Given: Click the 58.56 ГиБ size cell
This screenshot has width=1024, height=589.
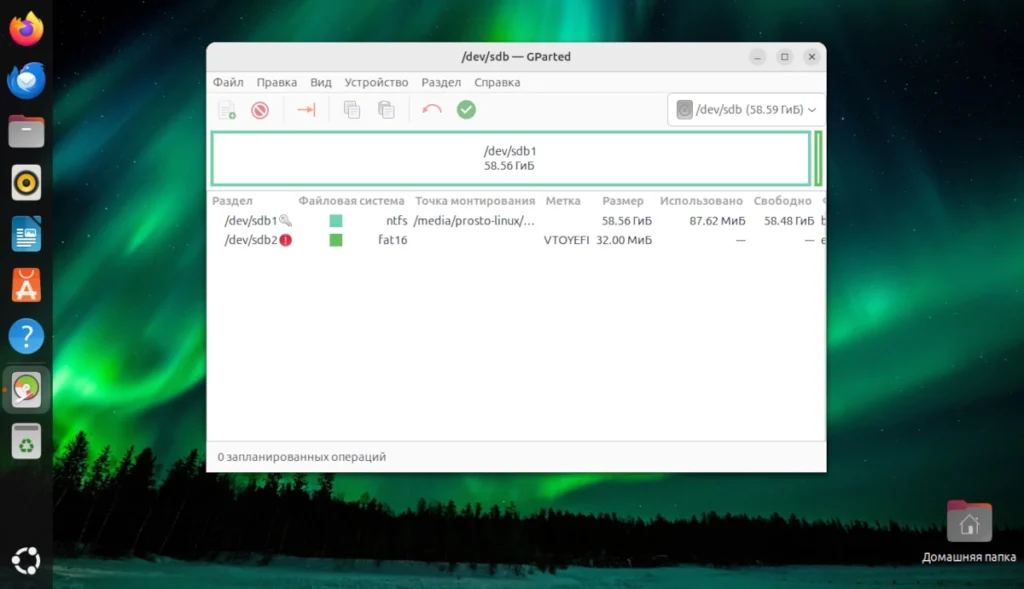Looking at the screenshot, I should [x=627, y=221].
